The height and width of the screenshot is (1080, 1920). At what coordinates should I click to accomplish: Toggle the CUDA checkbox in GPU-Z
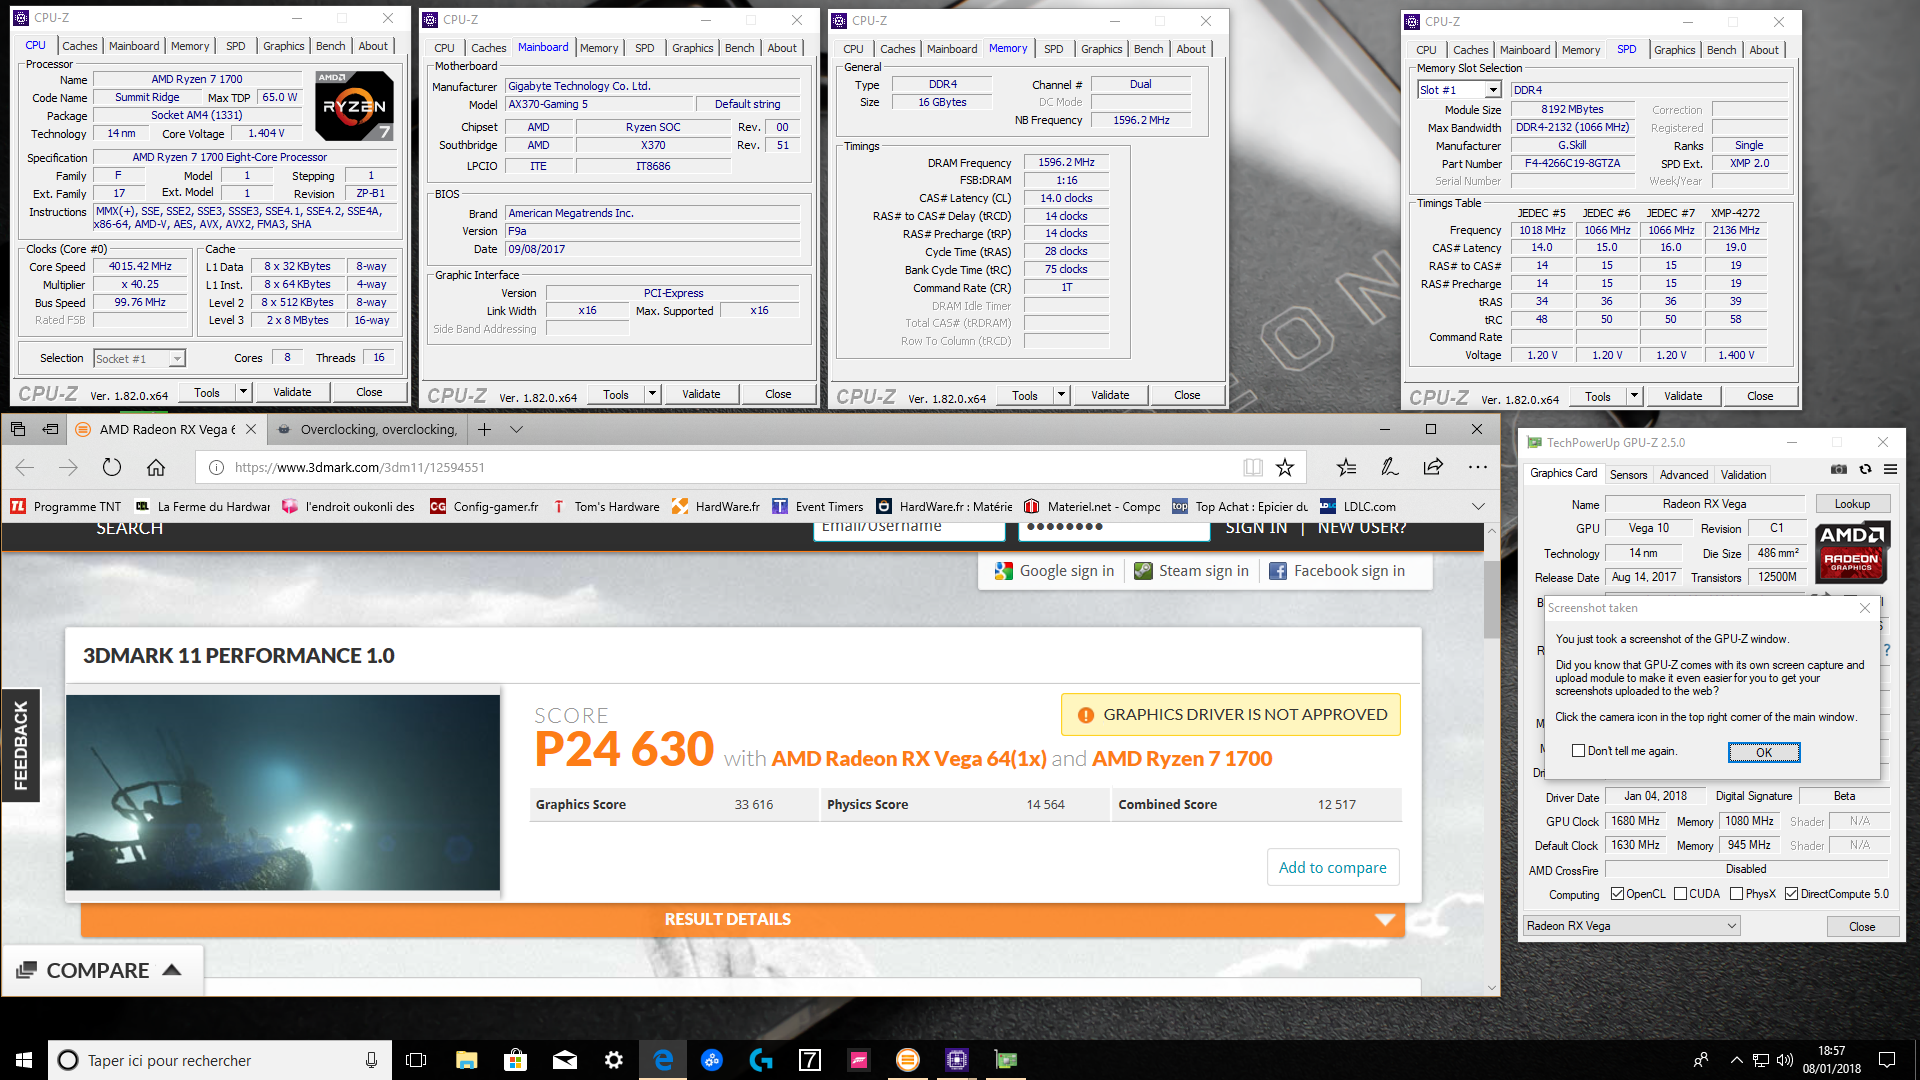click(x=1680, y=894)
